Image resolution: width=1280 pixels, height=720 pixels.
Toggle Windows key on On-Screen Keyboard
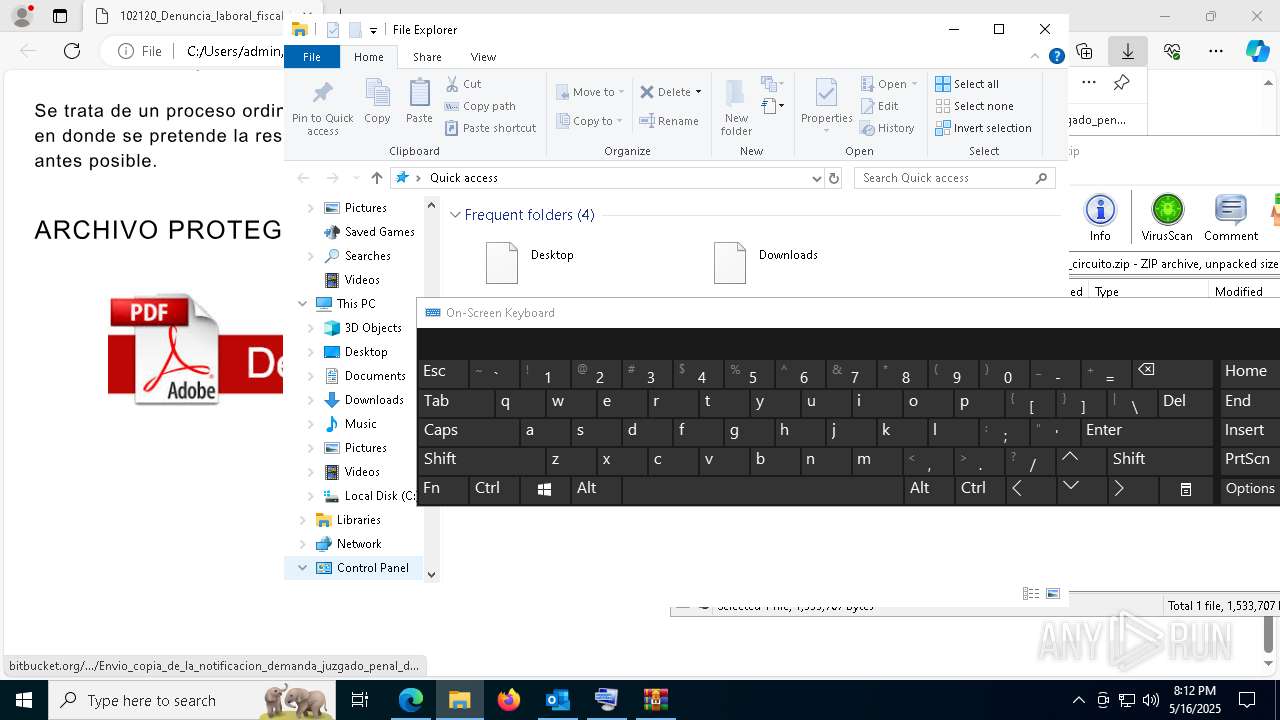[545, 489]
